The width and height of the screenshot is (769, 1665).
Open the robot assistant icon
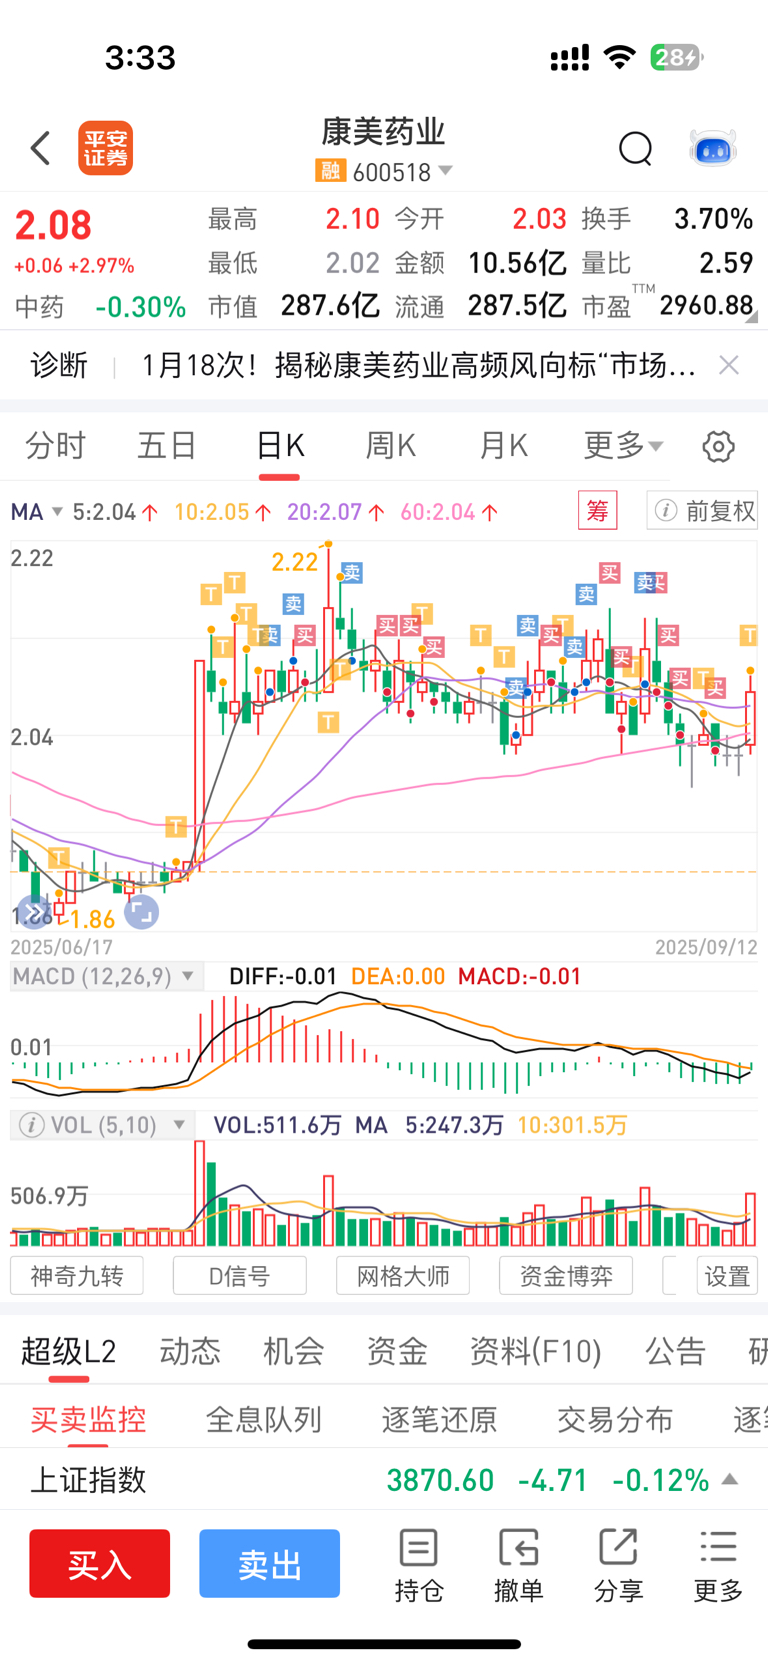click(x=713, y=148)
